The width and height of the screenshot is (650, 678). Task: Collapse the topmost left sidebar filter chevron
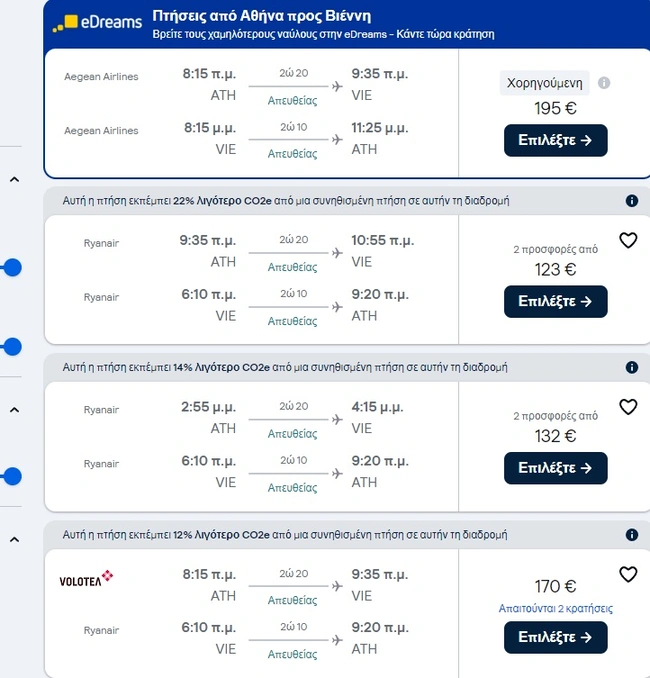coord(14,180)
